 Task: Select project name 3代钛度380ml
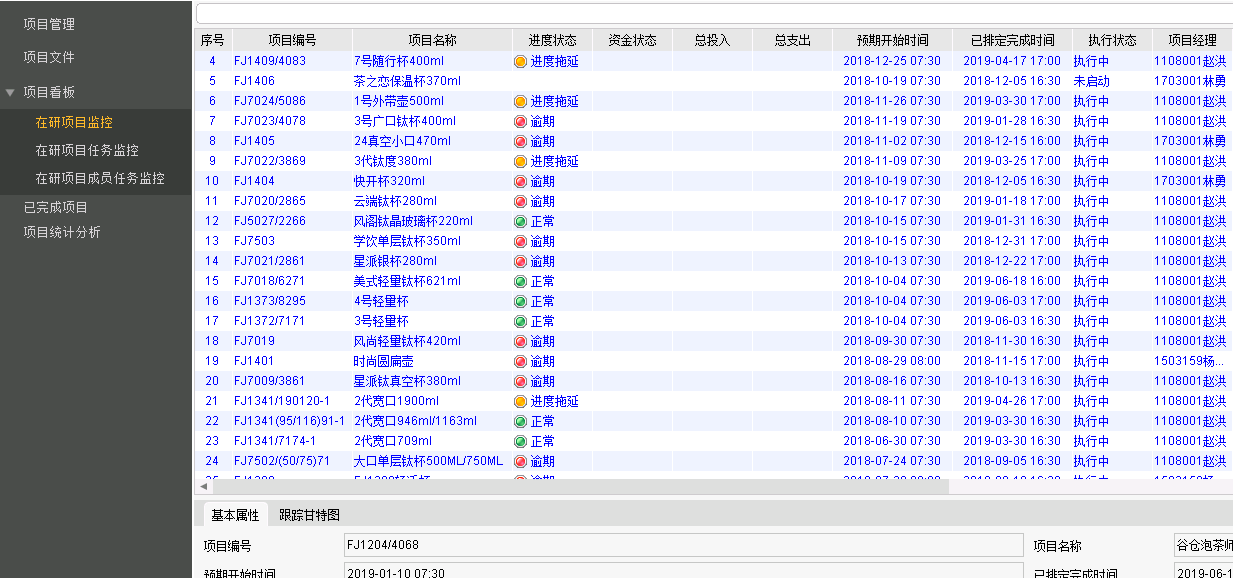point(393,161)
